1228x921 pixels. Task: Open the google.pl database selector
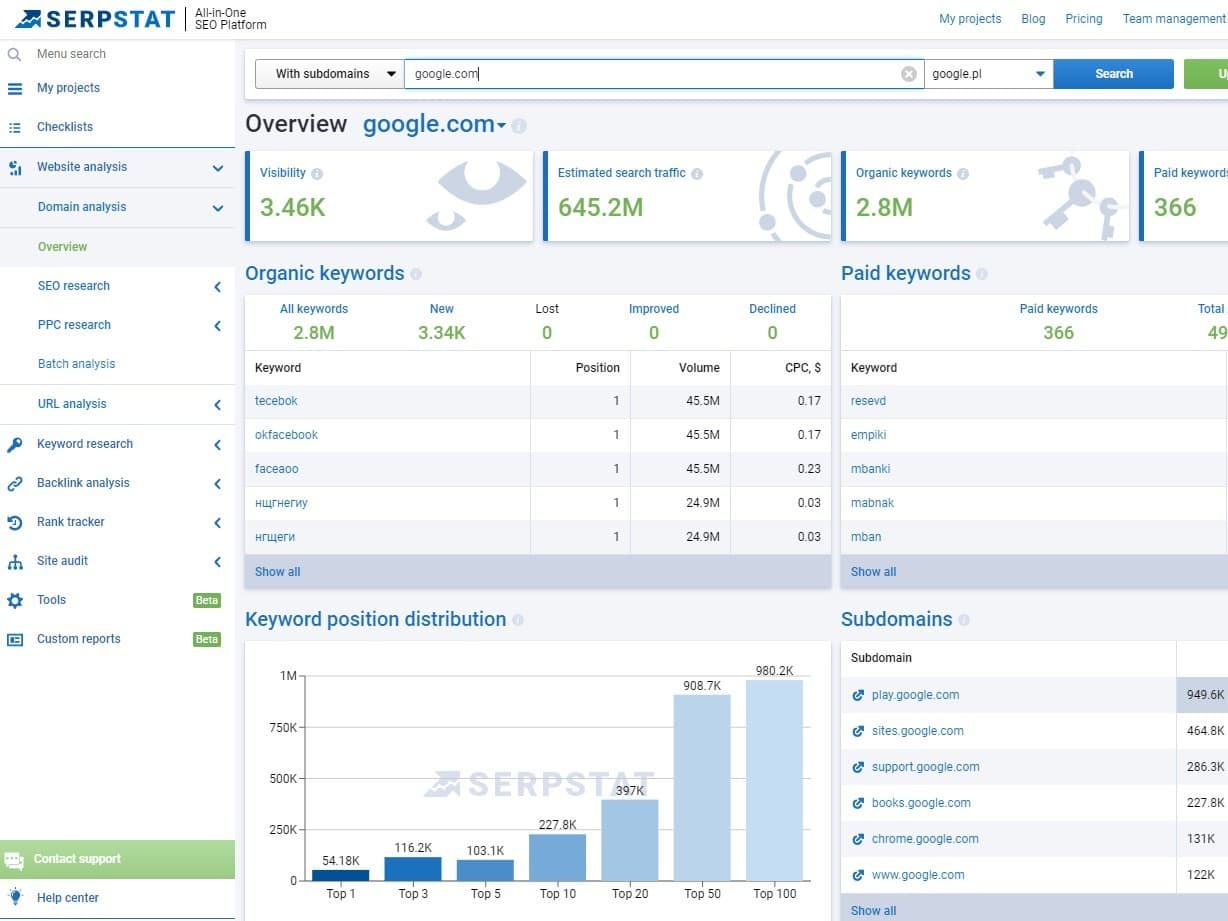tap(986, 73)
